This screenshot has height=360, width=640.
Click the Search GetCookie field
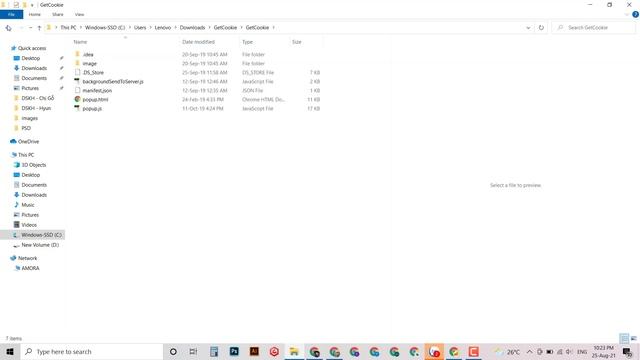(593, 27)
